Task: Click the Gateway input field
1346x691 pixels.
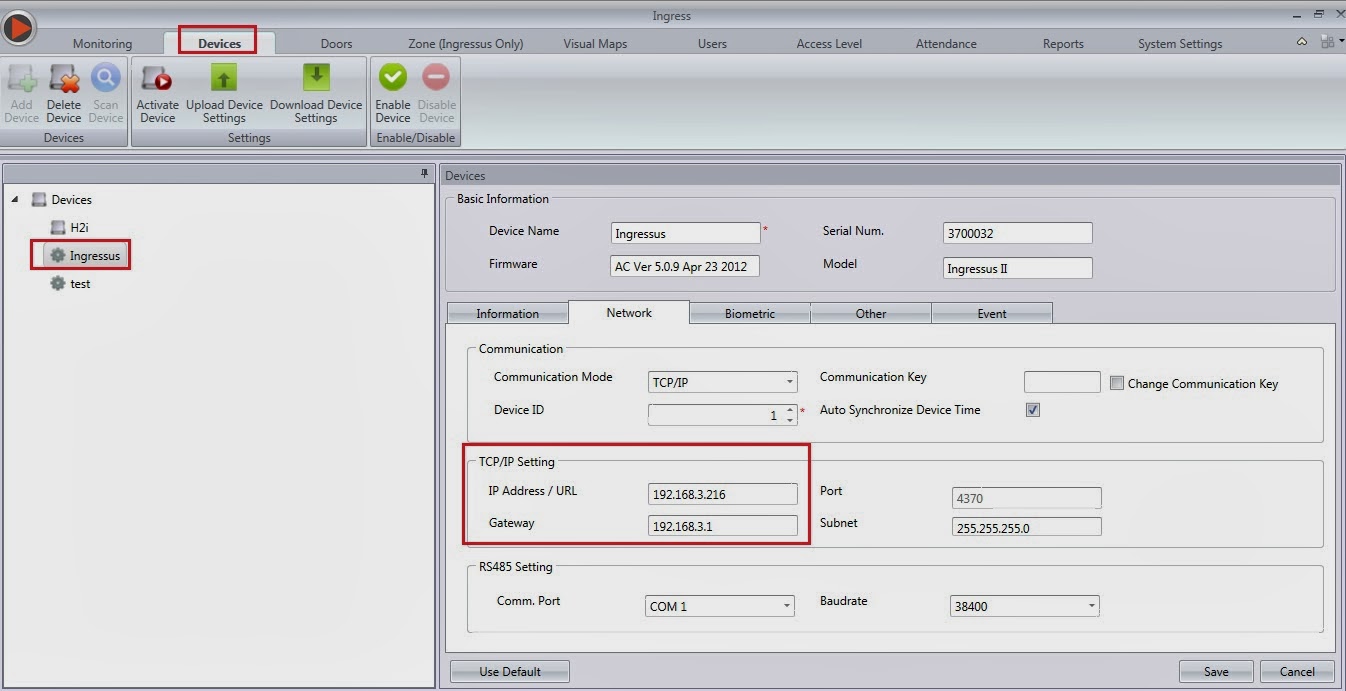Action: tap(723, 525)
